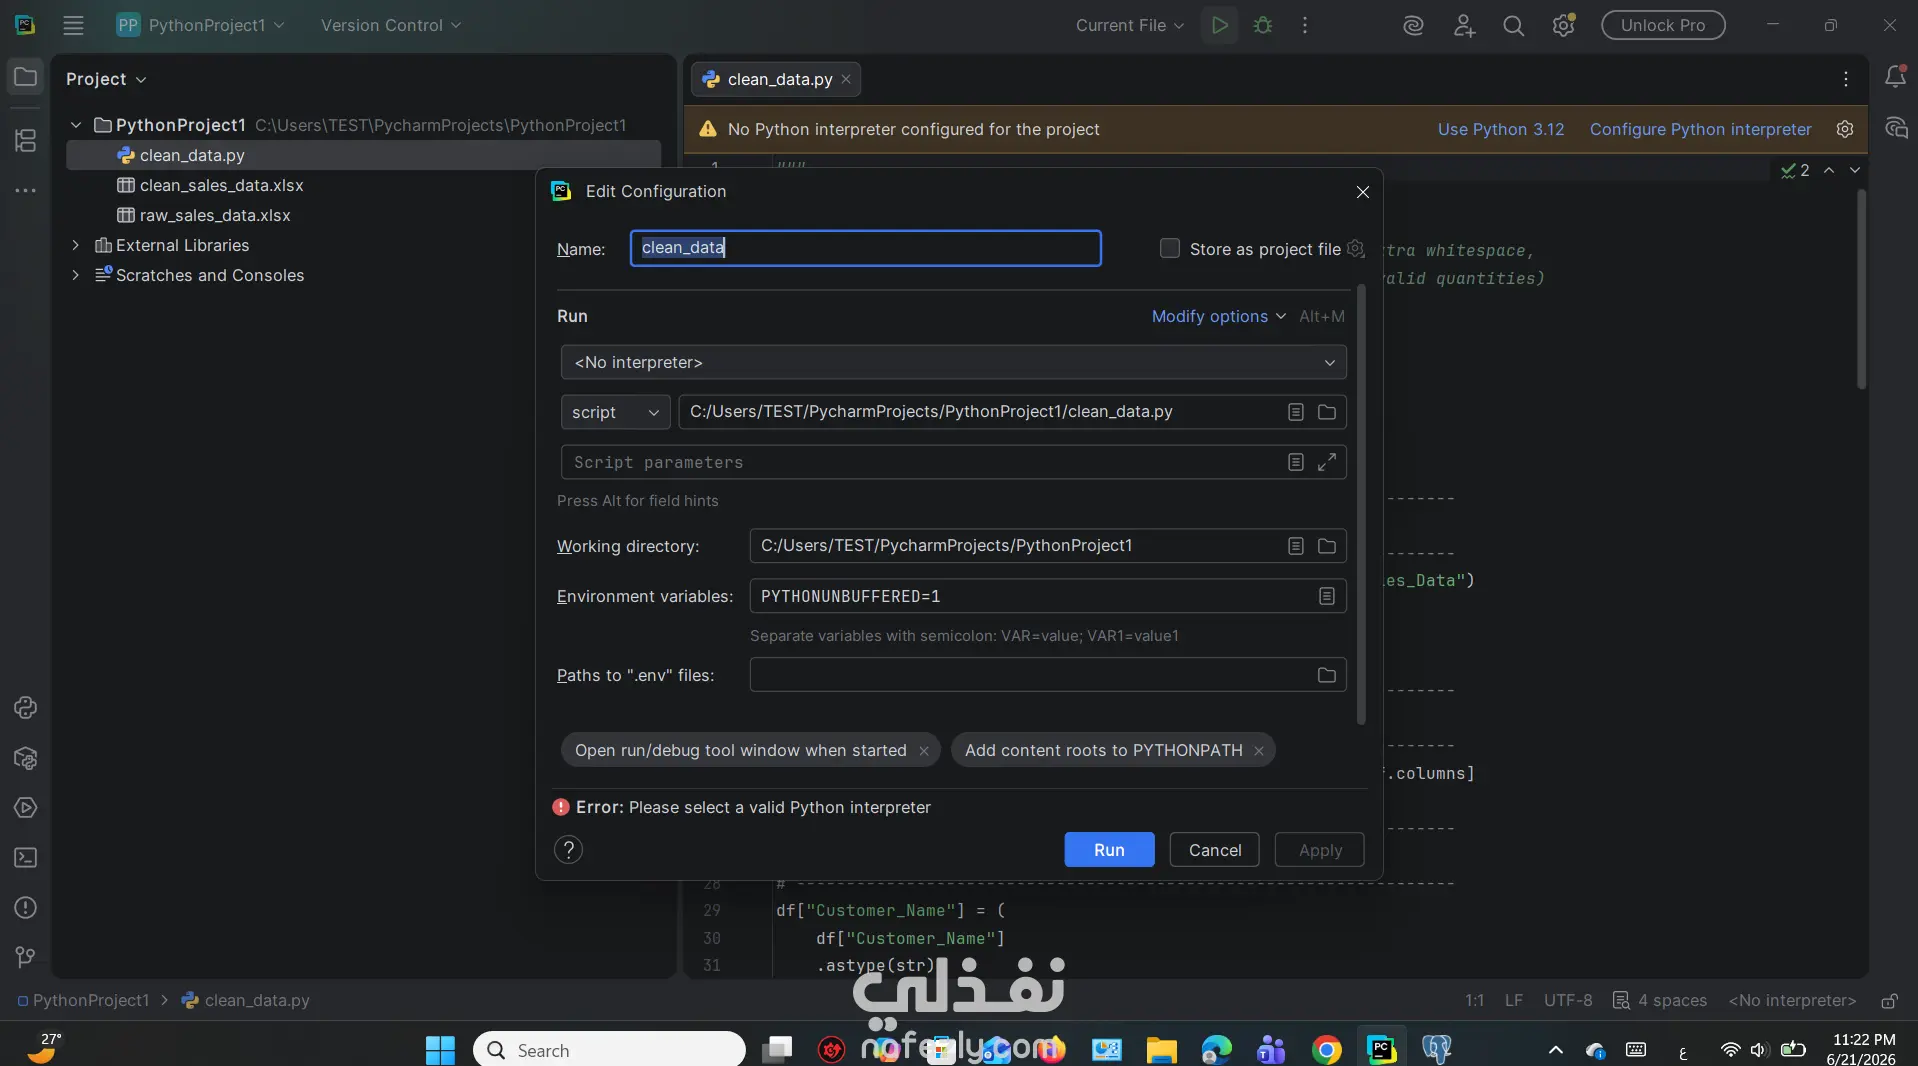Open the AI assistant swirl icon in the top toolbar
Viewport: 1918px width, 1066px height.
pos(1413,26)
